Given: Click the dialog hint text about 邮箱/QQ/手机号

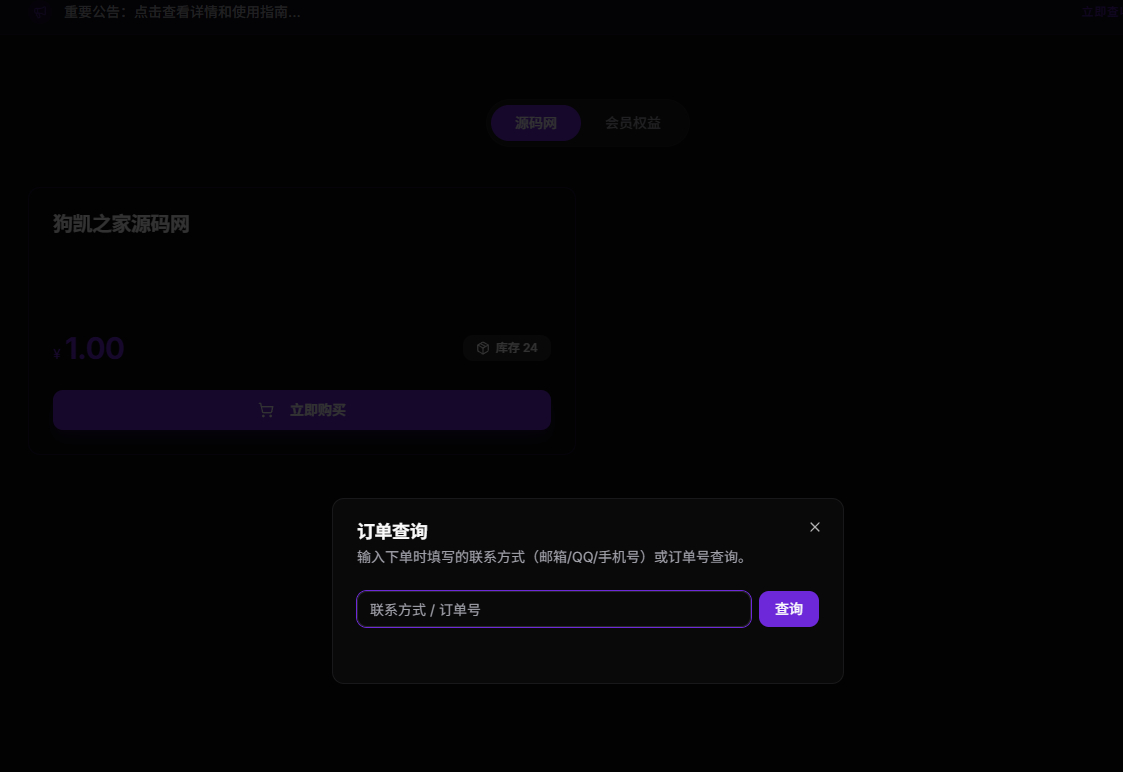Looking at the screenshot, I should pos(552,556).
